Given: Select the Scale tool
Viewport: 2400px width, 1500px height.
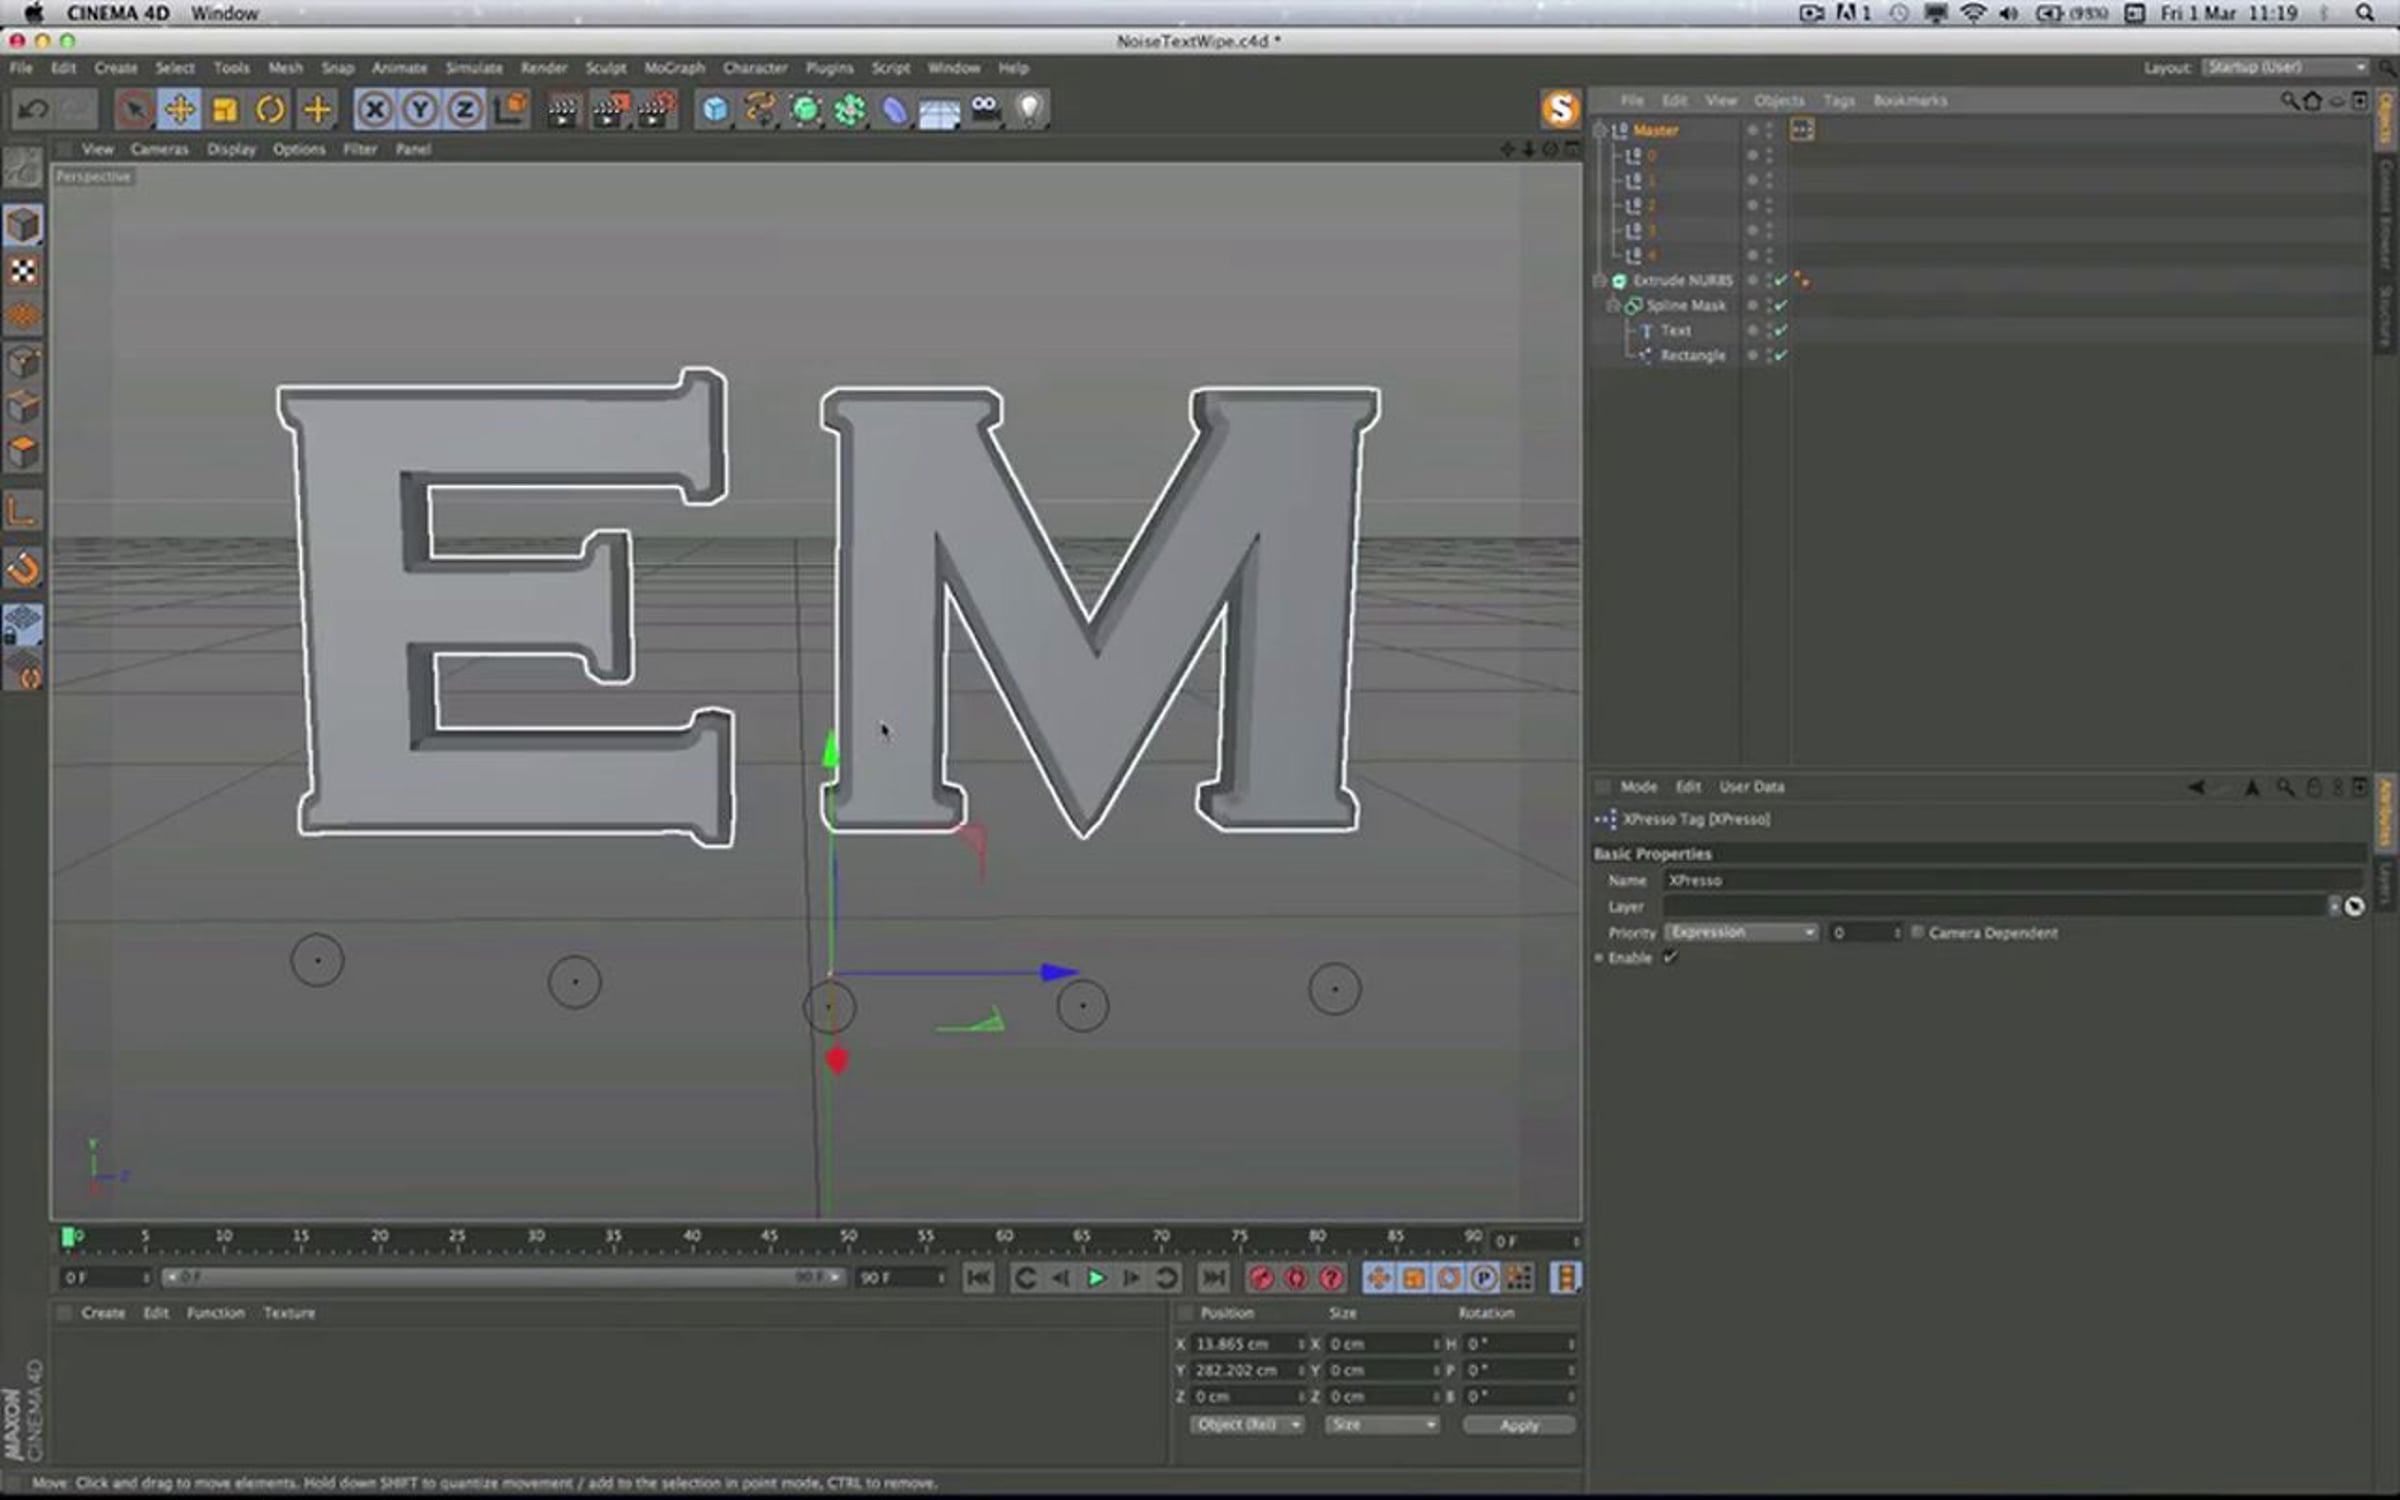Looking at the screenshot, I should pyautogui.click(x=225, y=109).
